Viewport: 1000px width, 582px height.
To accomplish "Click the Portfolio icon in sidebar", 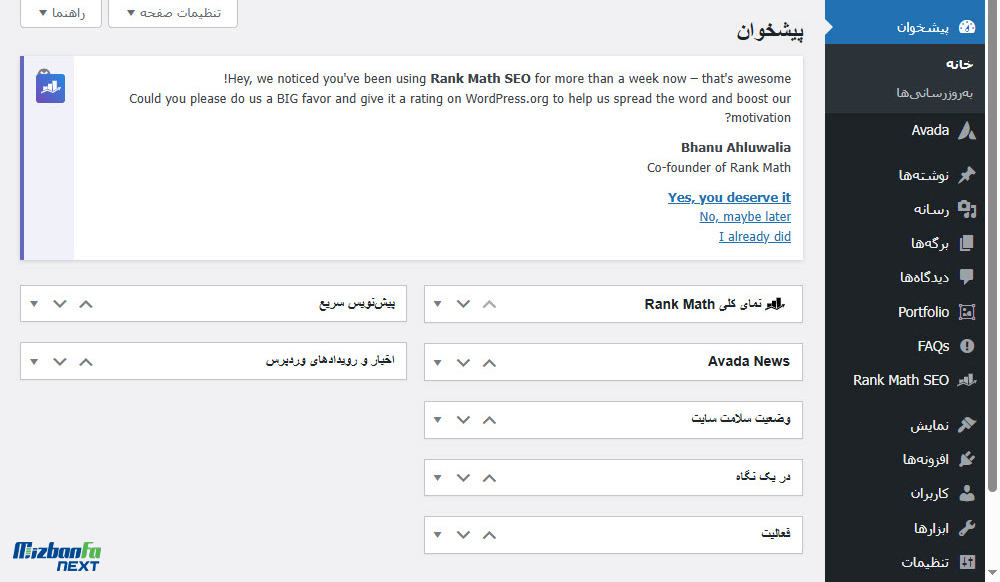I will [x=967, y=312].
